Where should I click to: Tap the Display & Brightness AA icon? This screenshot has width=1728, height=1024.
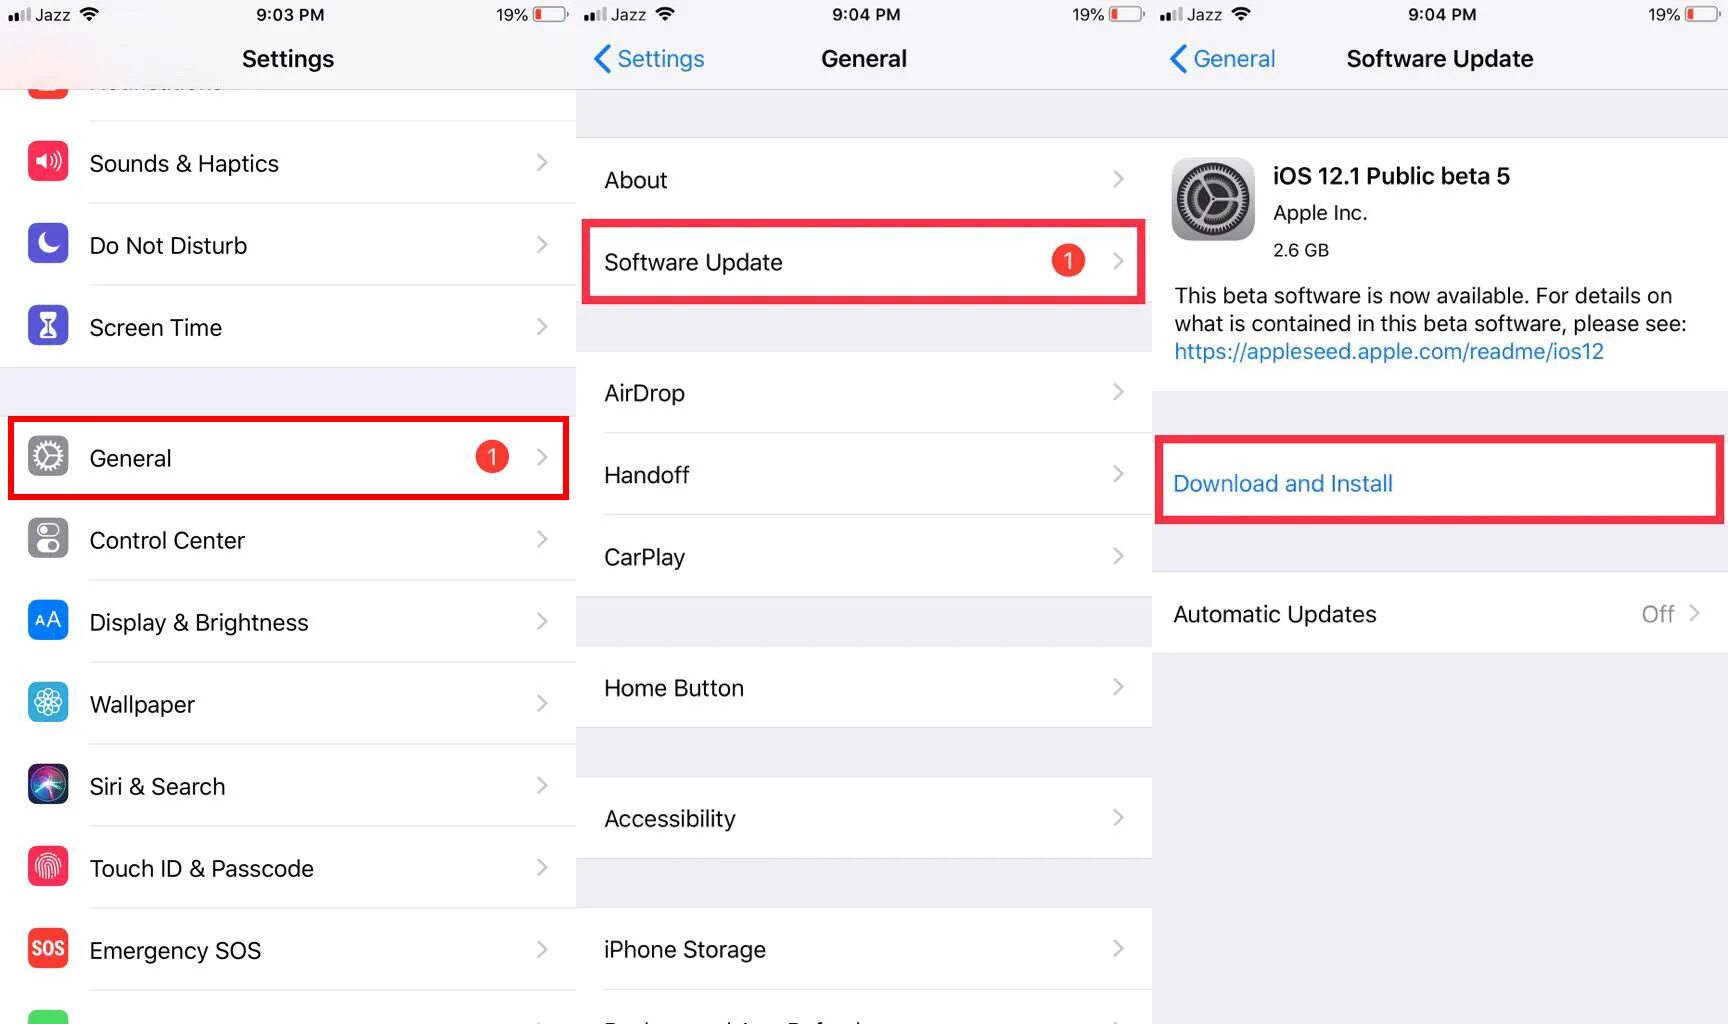click(x=48, y=620)
